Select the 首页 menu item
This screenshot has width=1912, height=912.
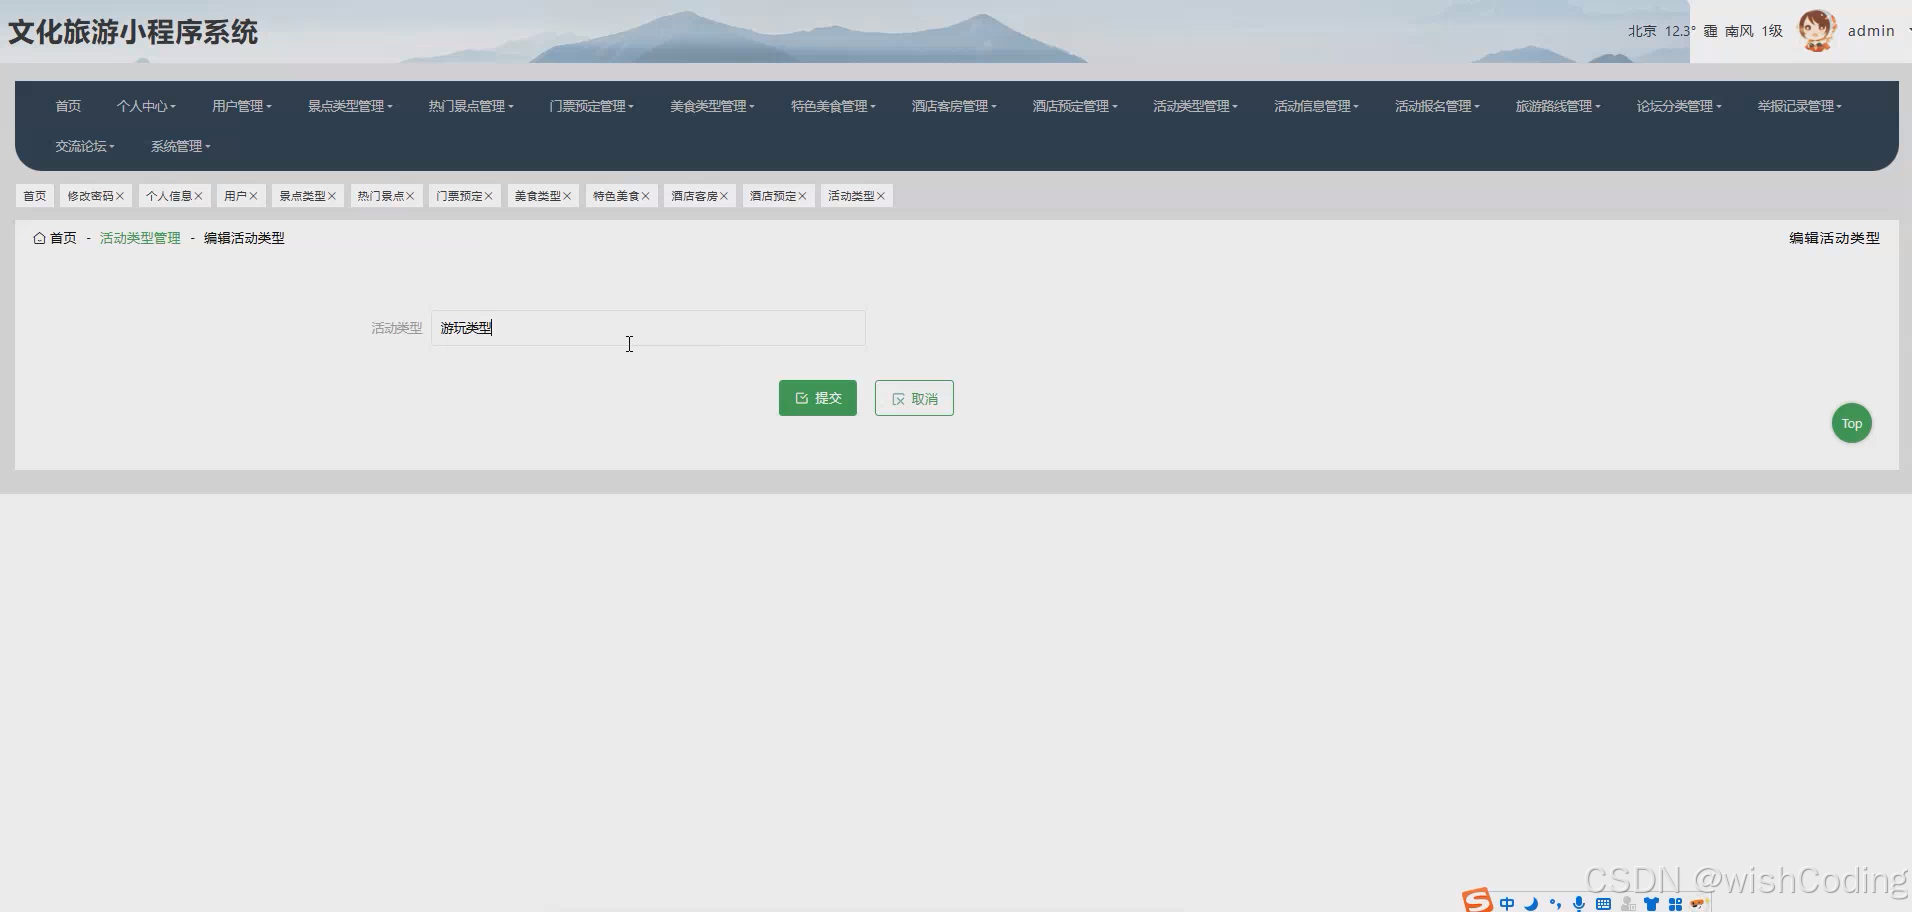pos(67,106)
